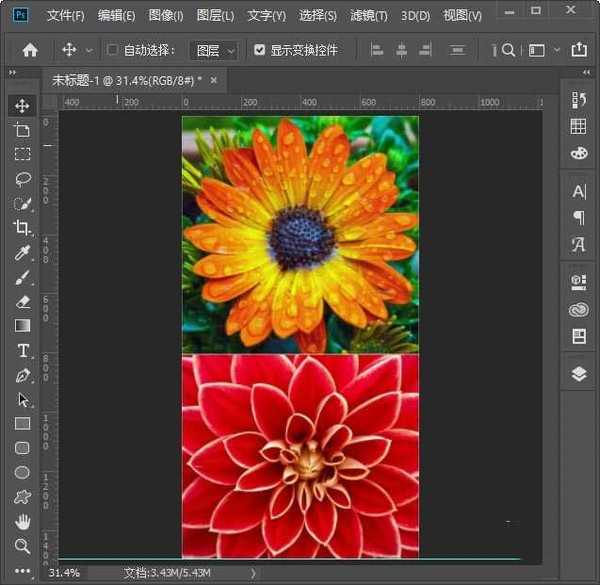Click the Home button in options bar

point(30,50)
